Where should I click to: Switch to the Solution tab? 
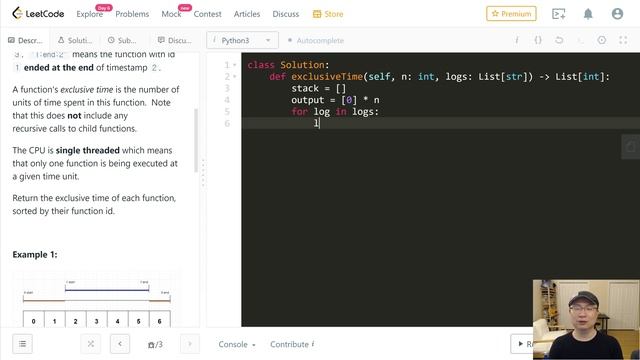(75, 40)
